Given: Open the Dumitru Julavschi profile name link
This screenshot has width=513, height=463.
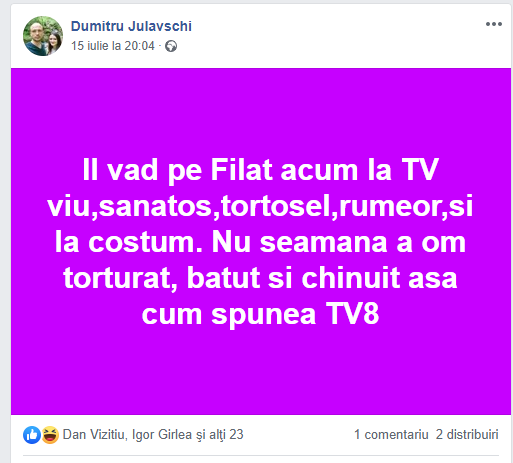Looking at the screenshot, I should tap(131, 26).
